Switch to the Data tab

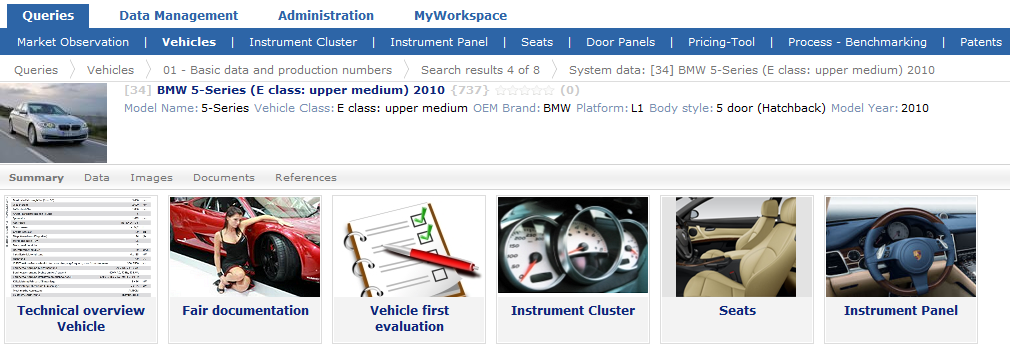pyautogui.click(x=97, y=178)
